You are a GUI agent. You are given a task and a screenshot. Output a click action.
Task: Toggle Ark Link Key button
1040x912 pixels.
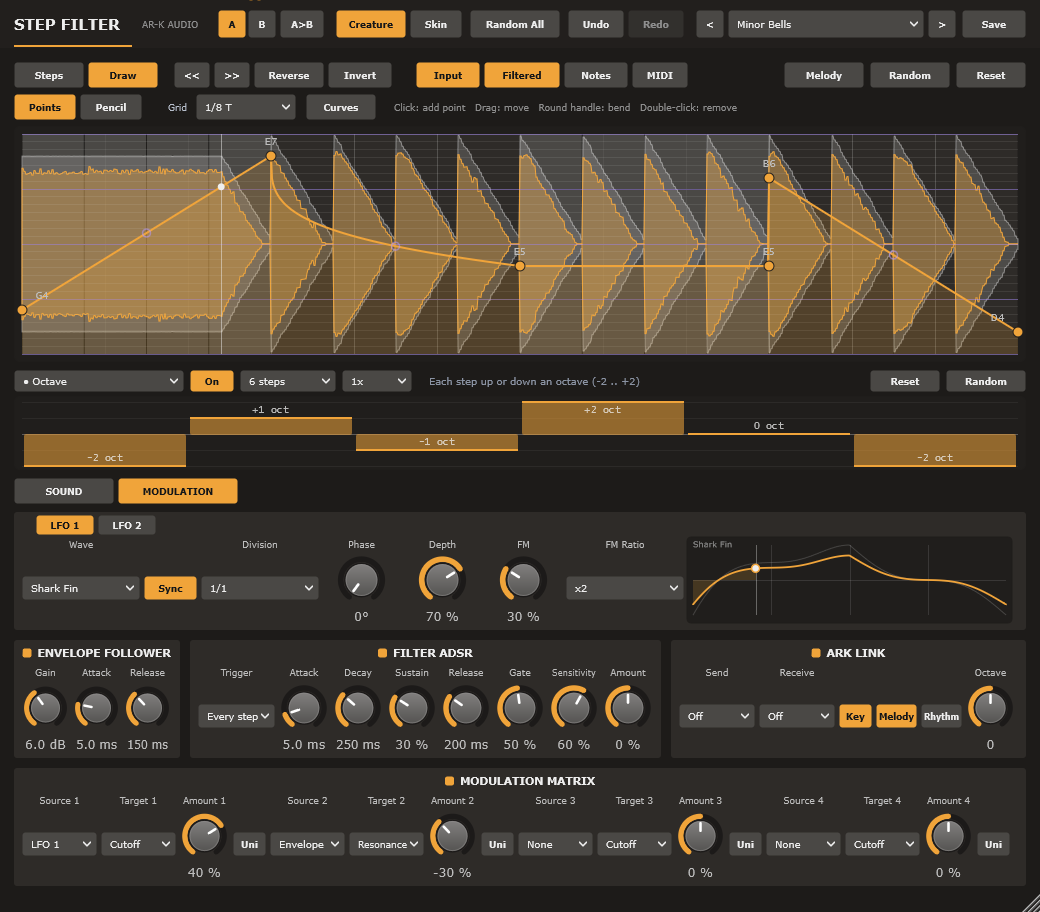855,716
